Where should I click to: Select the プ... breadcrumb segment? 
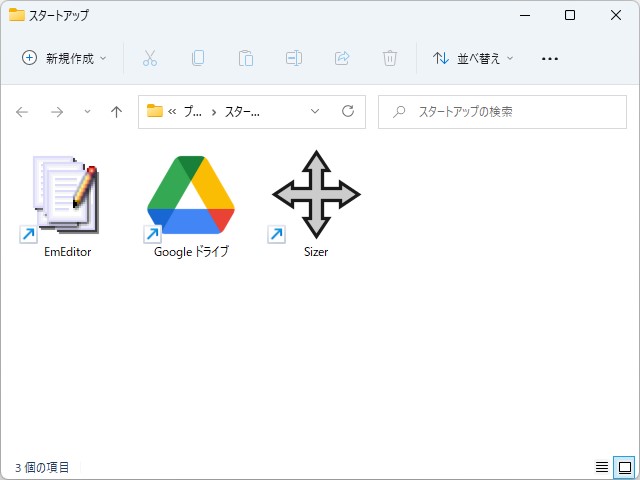pos(192,111)
